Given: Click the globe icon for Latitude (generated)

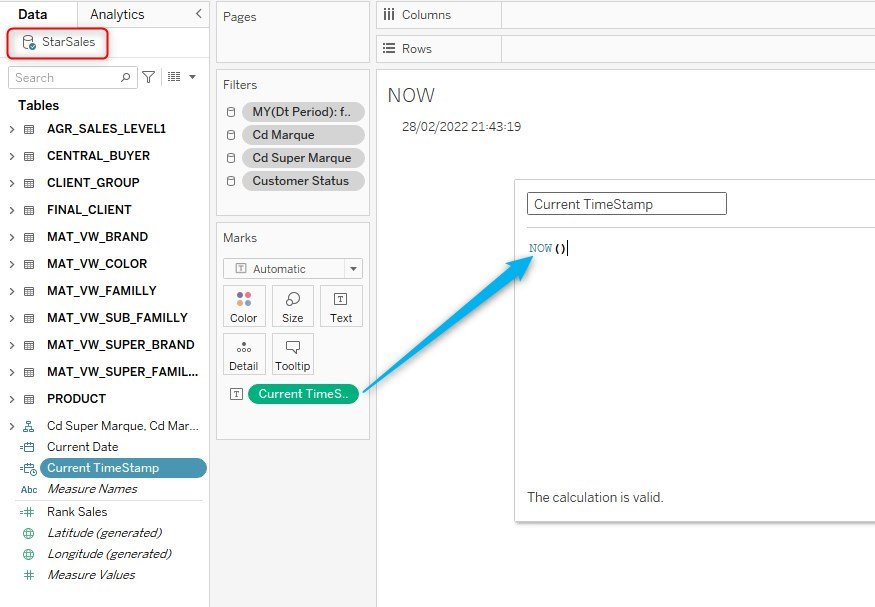Looking at the screenshot, I should coord(28,533).
